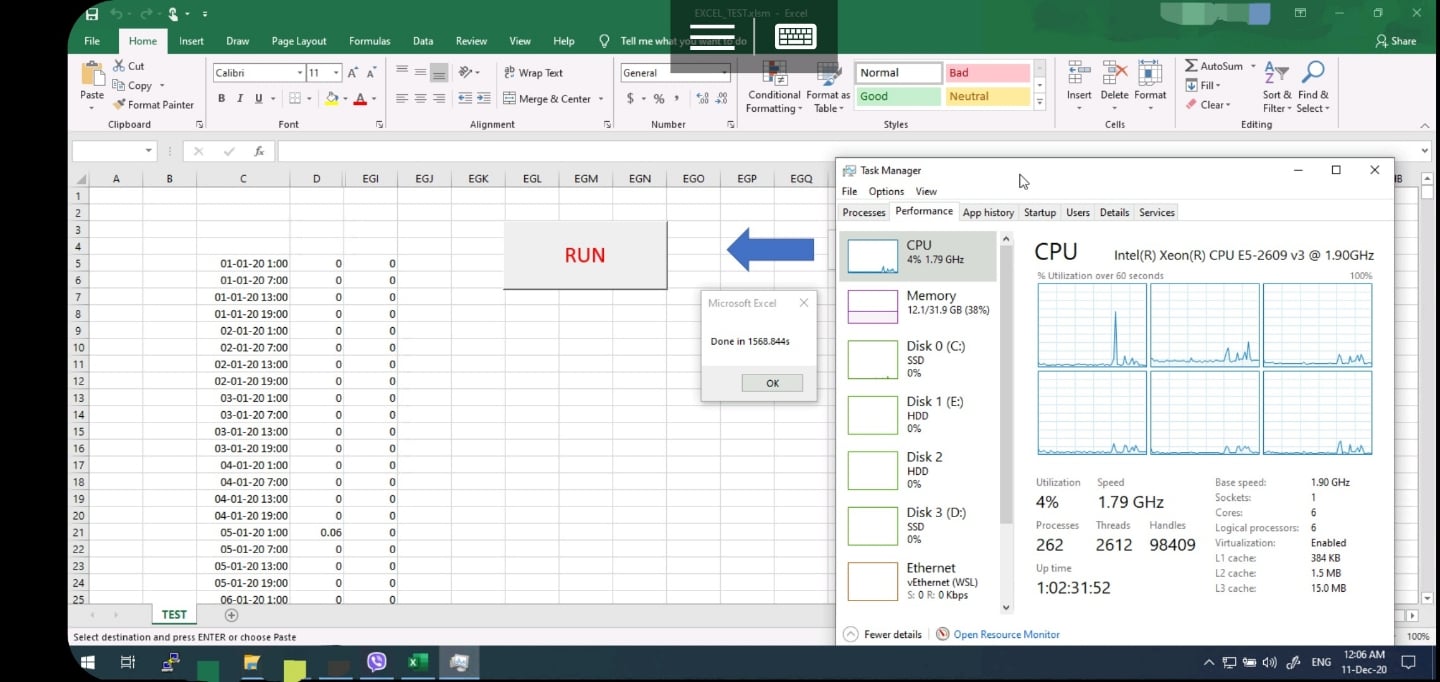Open the Copy options arrow

click(162, 86)
